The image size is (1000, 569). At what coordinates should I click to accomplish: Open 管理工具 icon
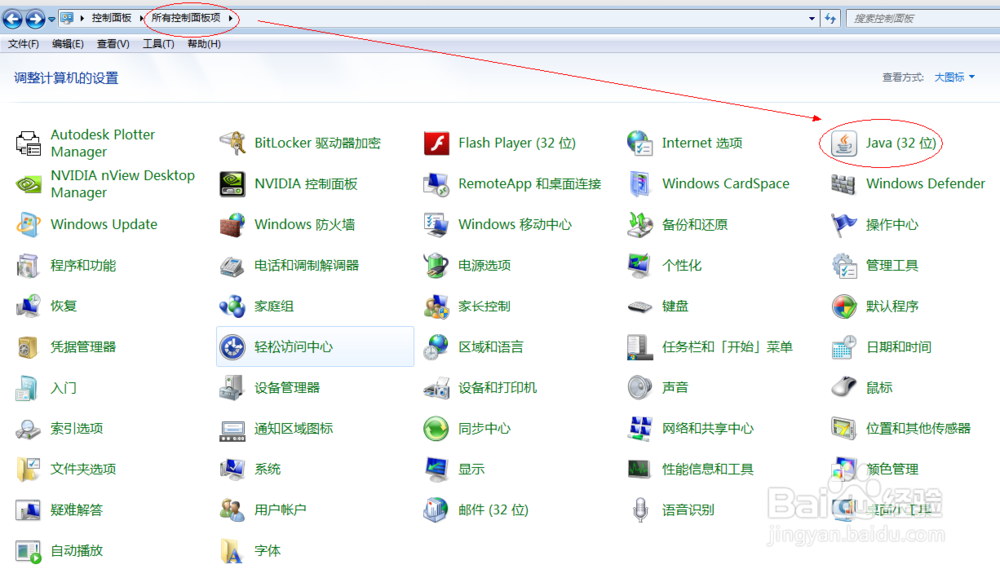tap(844, 265)
